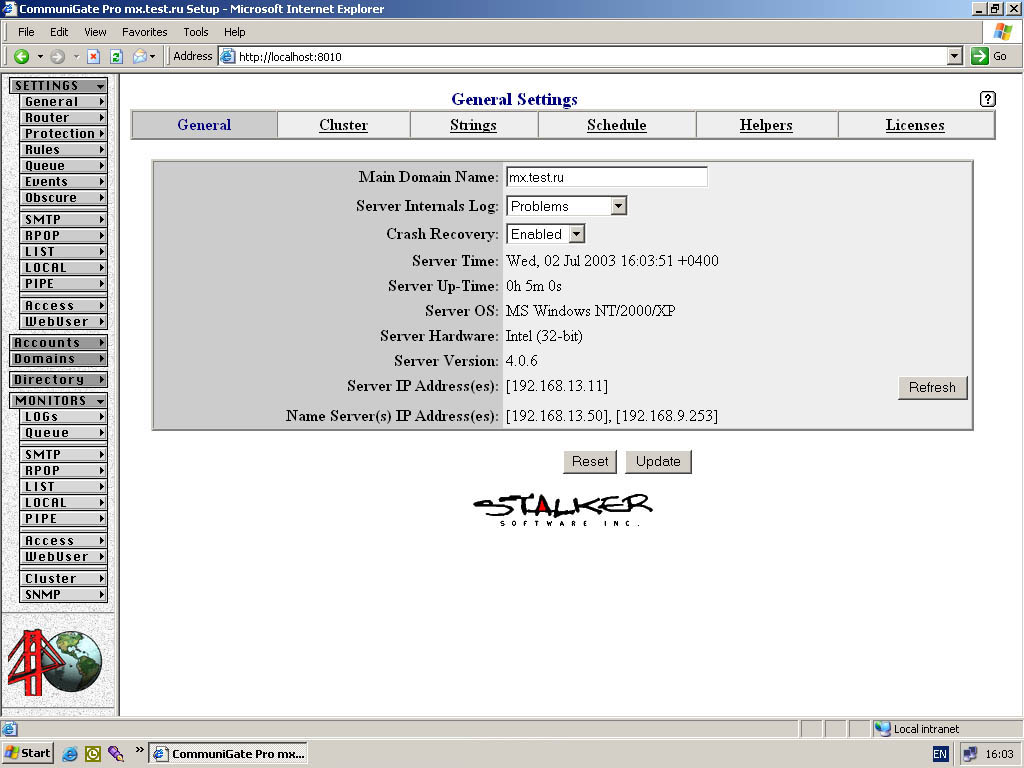The height and width of the screenshot is (768, 1024).
Task: Open Monitors SNMP page
Action: [x=63, y=594]
